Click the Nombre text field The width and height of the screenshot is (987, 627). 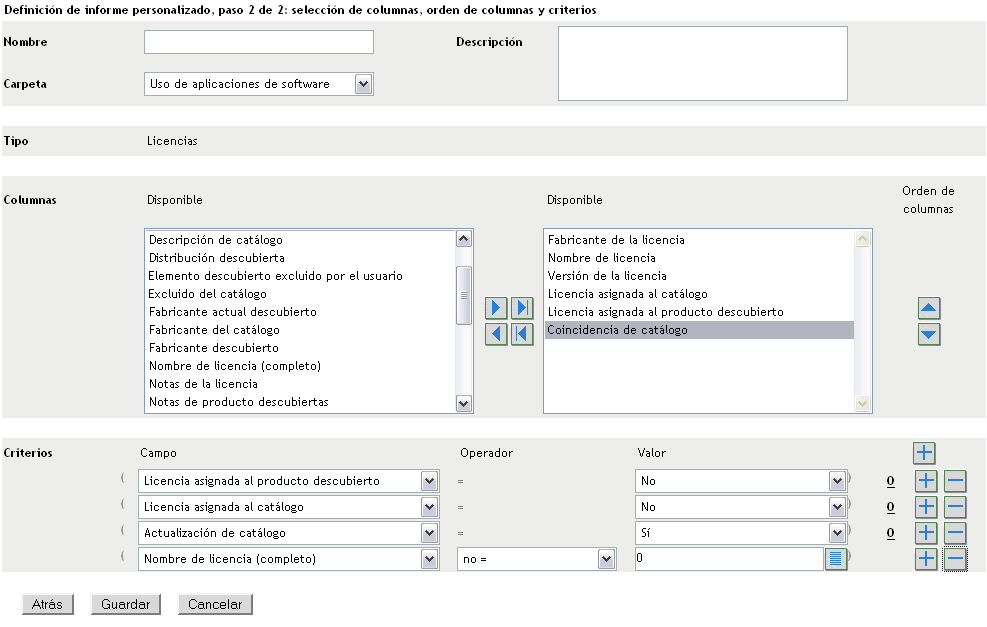coord(259,42)
